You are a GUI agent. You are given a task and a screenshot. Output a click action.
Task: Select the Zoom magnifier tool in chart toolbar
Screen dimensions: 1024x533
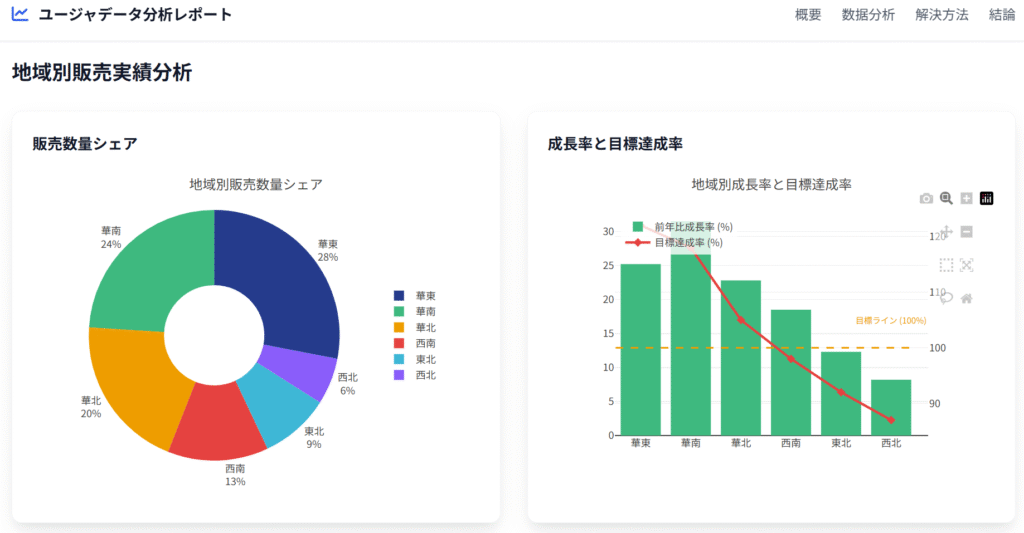946,198
